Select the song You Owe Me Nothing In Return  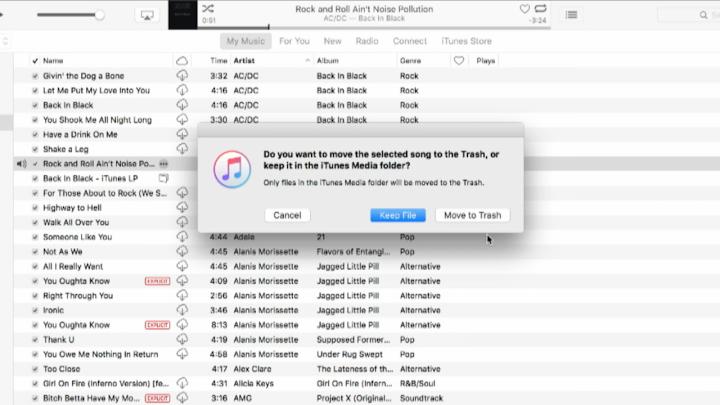tap(100, 354)
